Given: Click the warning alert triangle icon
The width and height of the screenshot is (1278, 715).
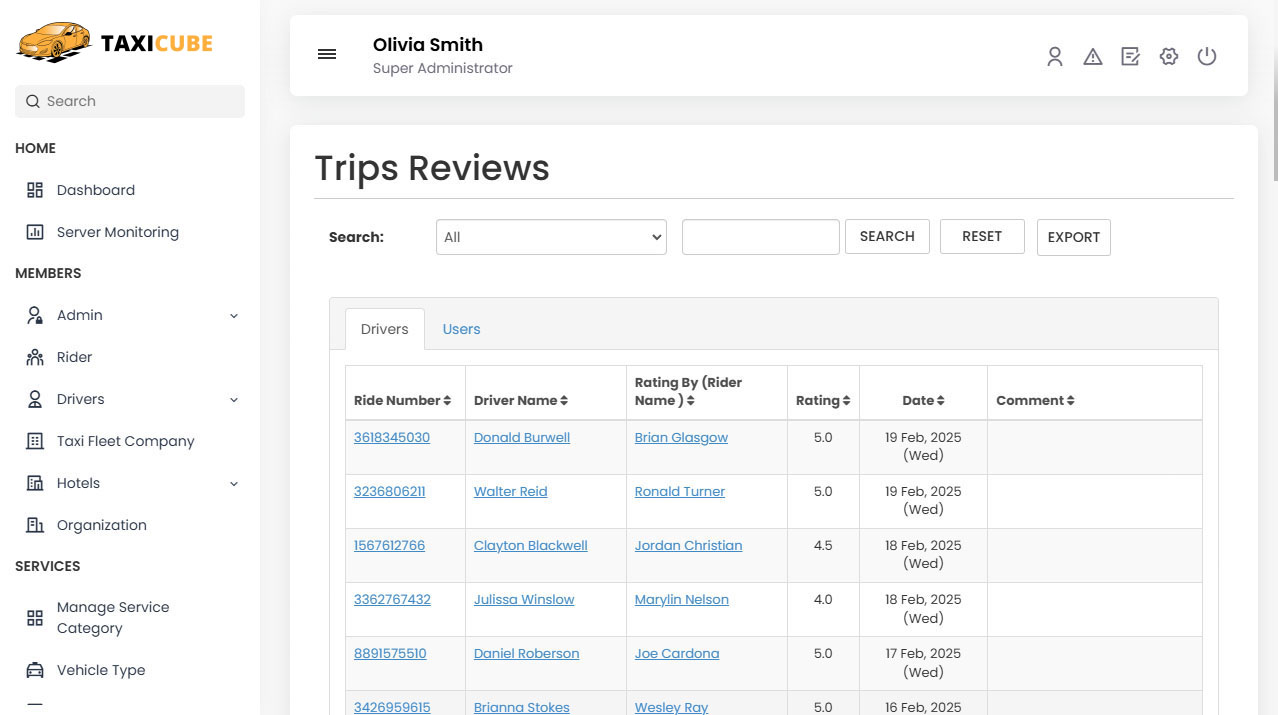Looking at the screenshot, I should tap(1092, 57).
